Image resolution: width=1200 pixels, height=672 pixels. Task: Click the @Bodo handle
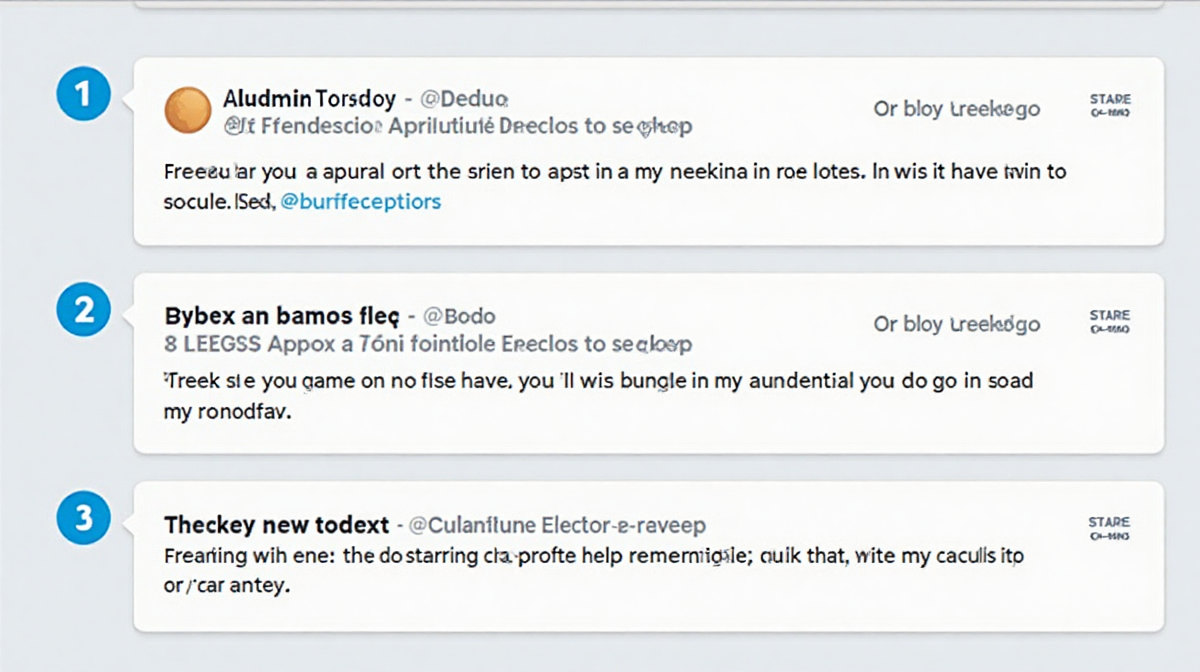(459, 316)
